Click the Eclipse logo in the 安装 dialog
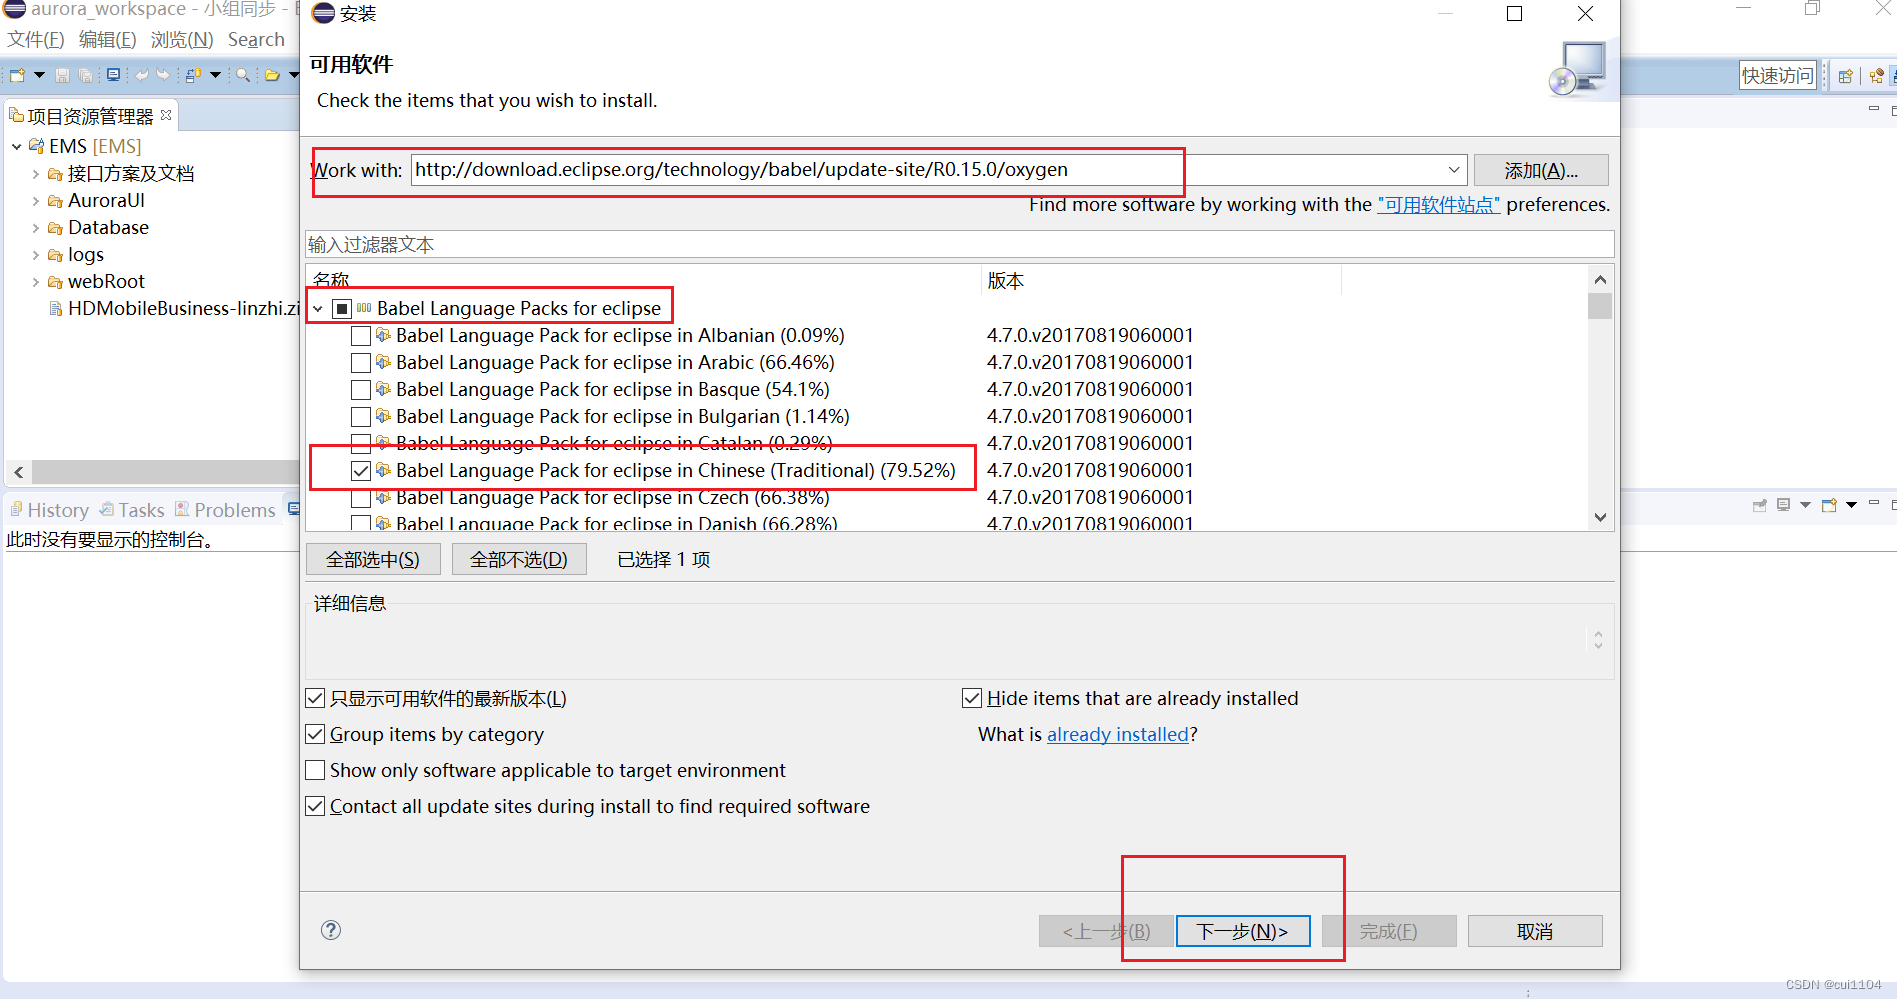The height and width of the screenshot is (999, 1897). [x=323, y=13]
